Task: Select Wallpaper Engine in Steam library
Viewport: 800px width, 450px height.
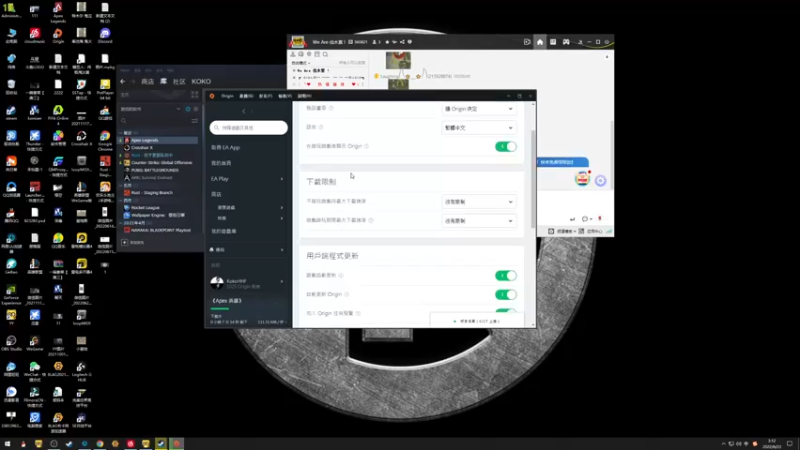Action: point(155,215)
